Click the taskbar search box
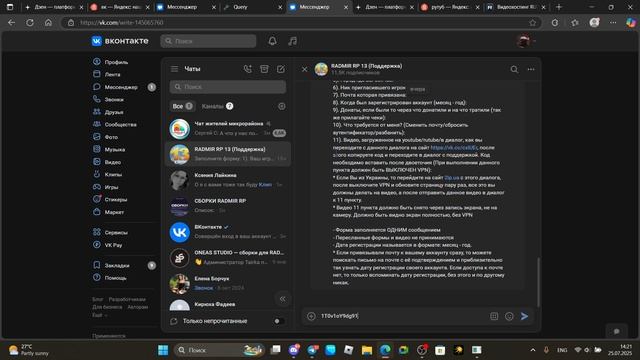The width and height of the screenshot is (640, 360). click(220, 350)
